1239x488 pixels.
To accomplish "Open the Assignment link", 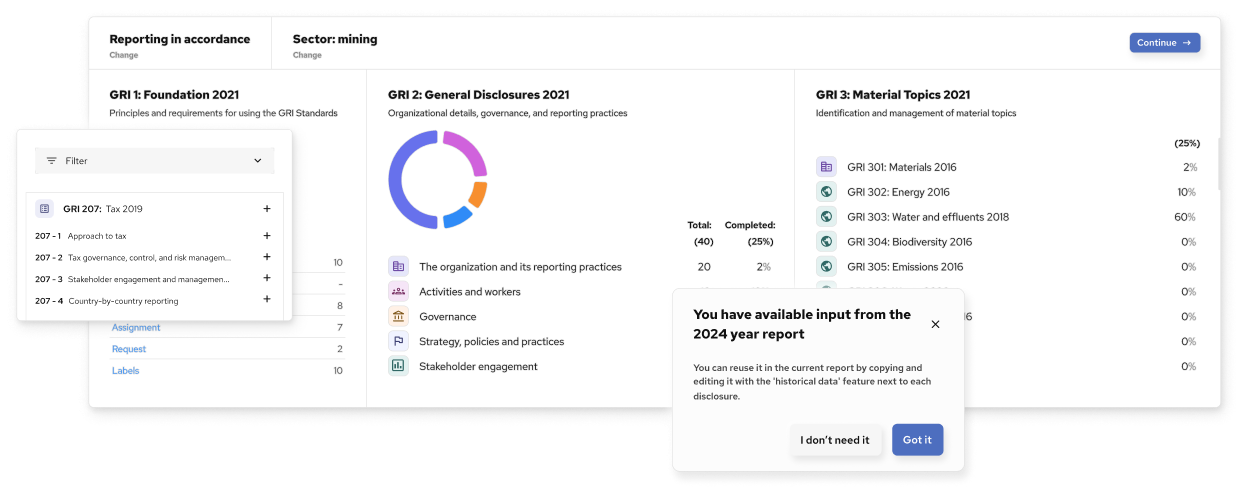I will coord(136,328).
